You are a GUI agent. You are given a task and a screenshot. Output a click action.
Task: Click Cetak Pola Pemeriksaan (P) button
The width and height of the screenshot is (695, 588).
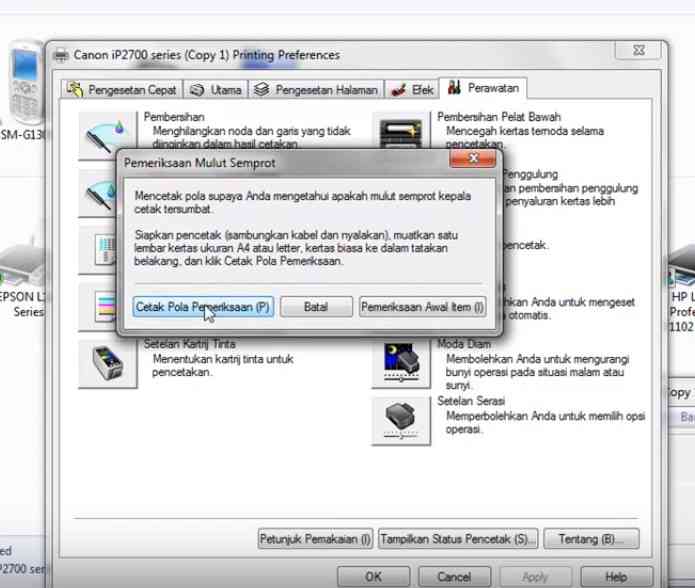coord(203,307)
